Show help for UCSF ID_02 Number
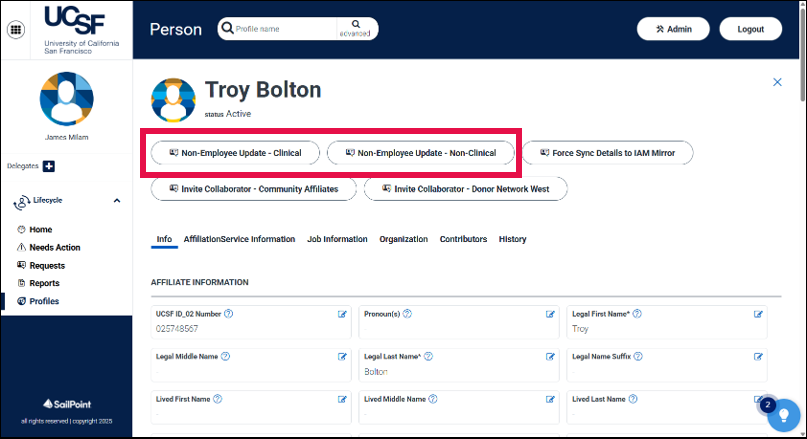807x439 pixels. (229, 314)
